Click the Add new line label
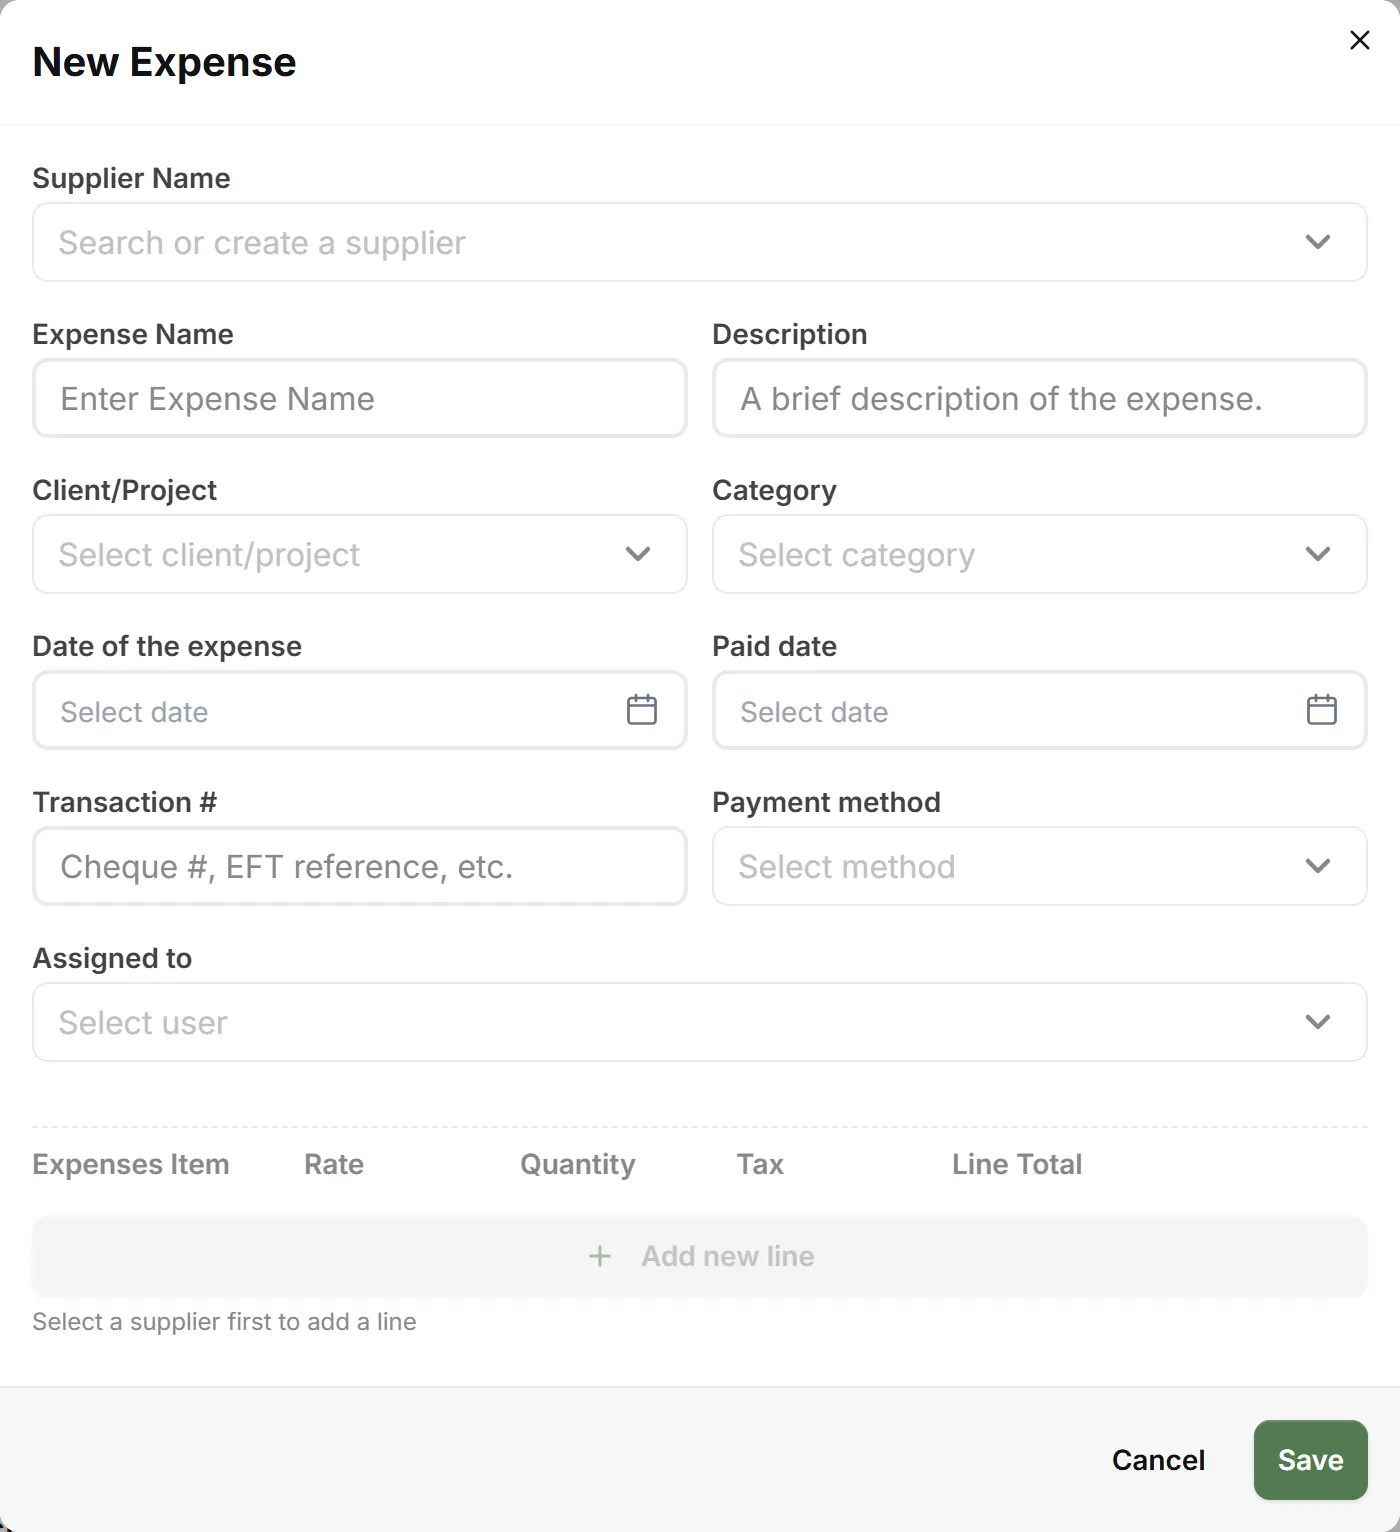Viewport: 1400px width, 1532px height. [728, 1256]
